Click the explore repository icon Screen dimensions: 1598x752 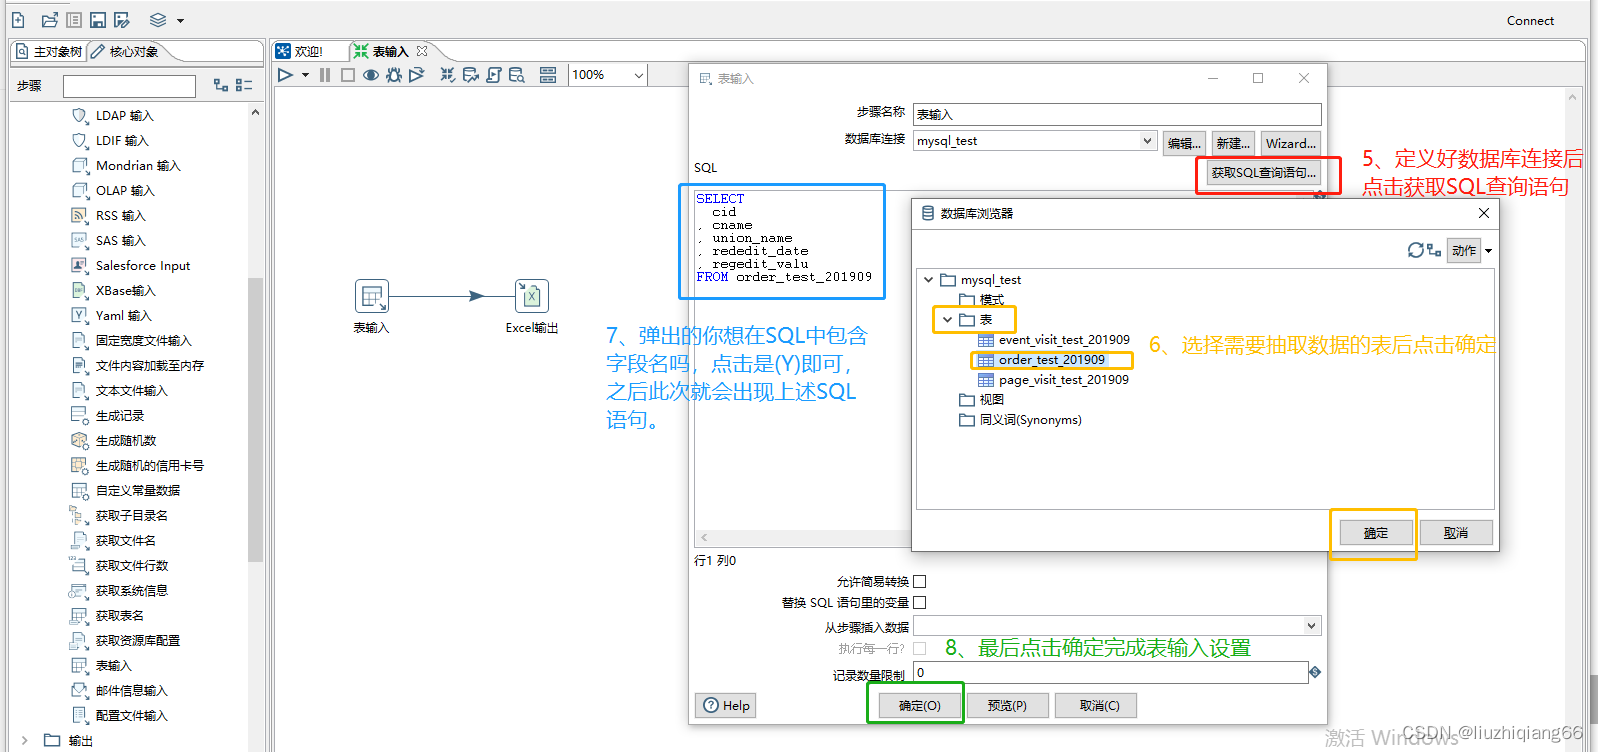click(x=74, y=20)
